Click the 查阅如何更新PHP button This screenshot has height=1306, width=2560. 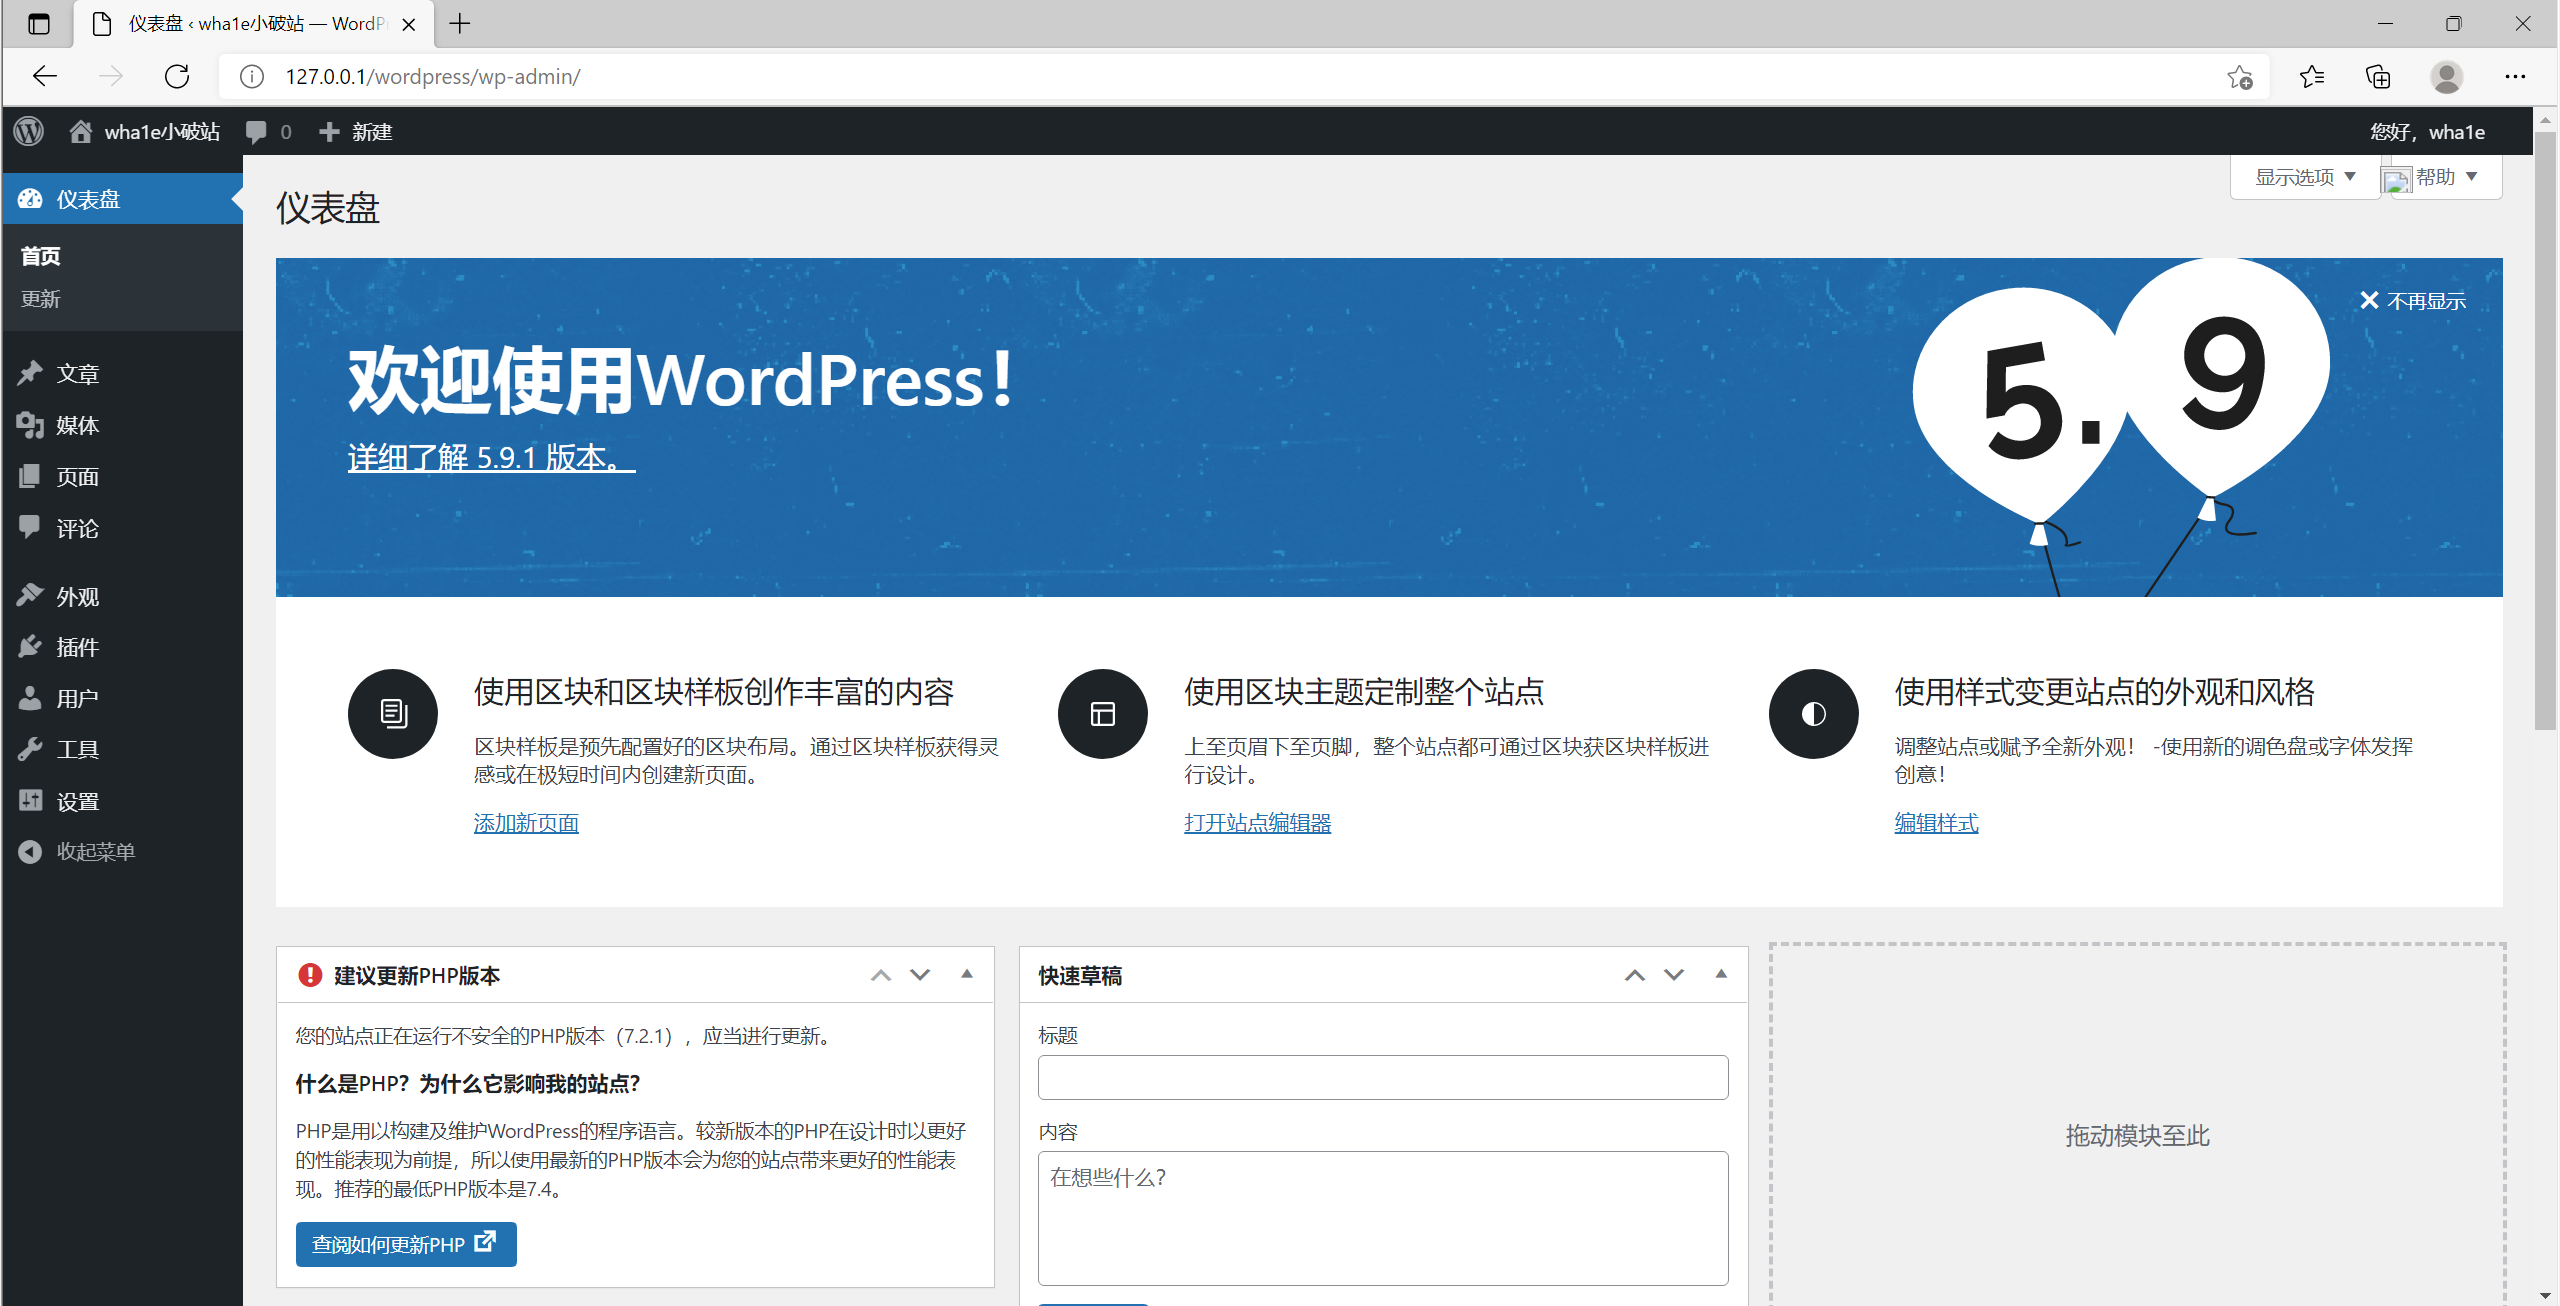tap(405, 1244)
